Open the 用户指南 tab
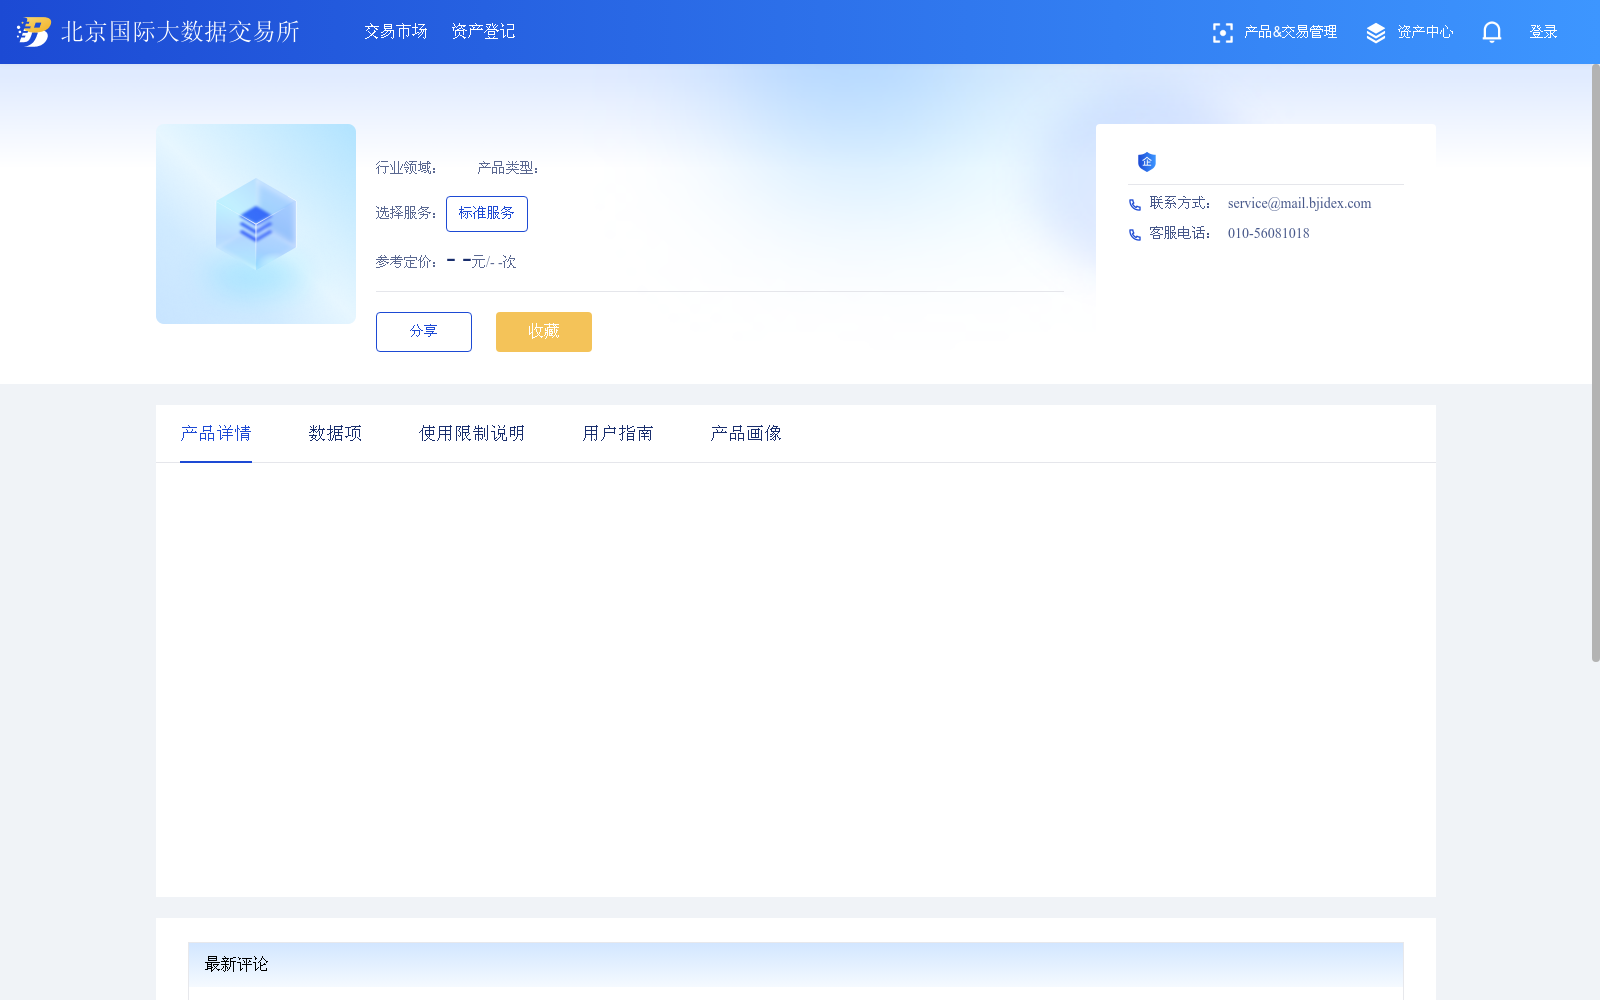 (618, 433)
